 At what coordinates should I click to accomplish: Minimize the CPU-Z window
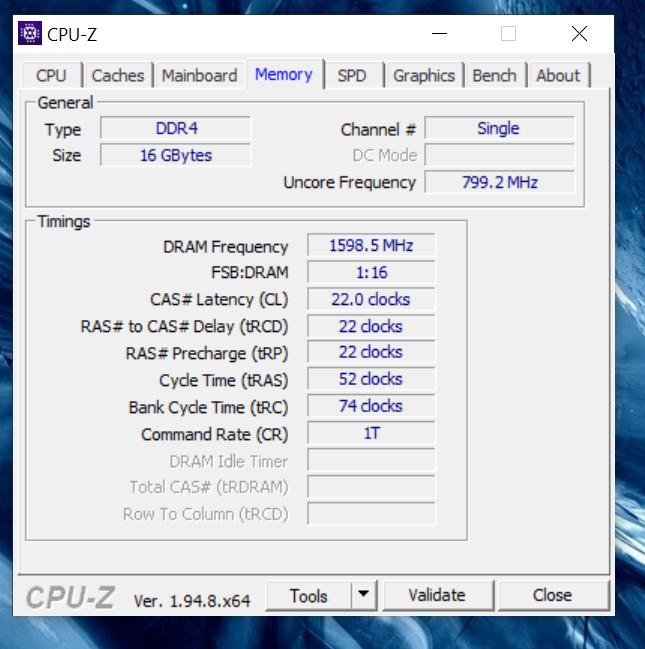click(439, 34)
